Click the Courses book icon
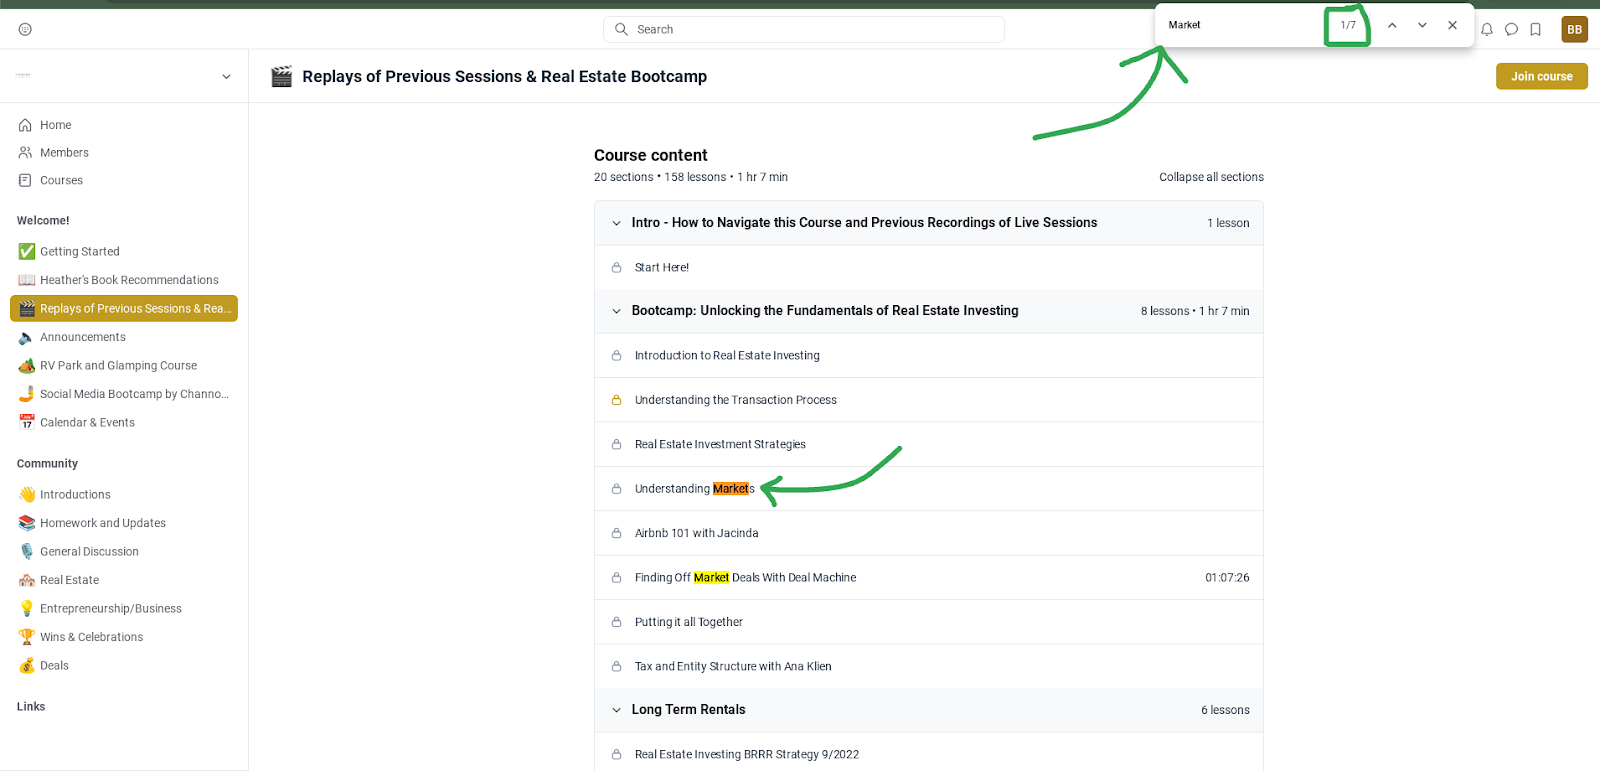Screen dimensions: 1600x771 click(25, 180)
